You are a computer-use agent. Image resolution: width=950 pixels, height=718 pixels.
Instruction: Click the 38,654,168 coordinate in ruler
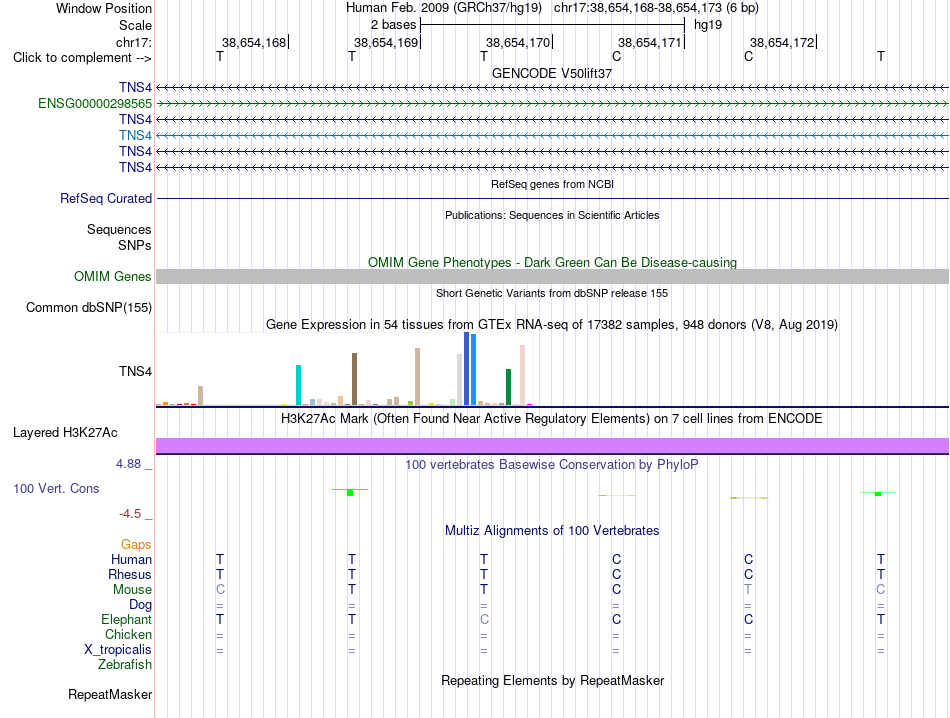[x=254, y=42]
